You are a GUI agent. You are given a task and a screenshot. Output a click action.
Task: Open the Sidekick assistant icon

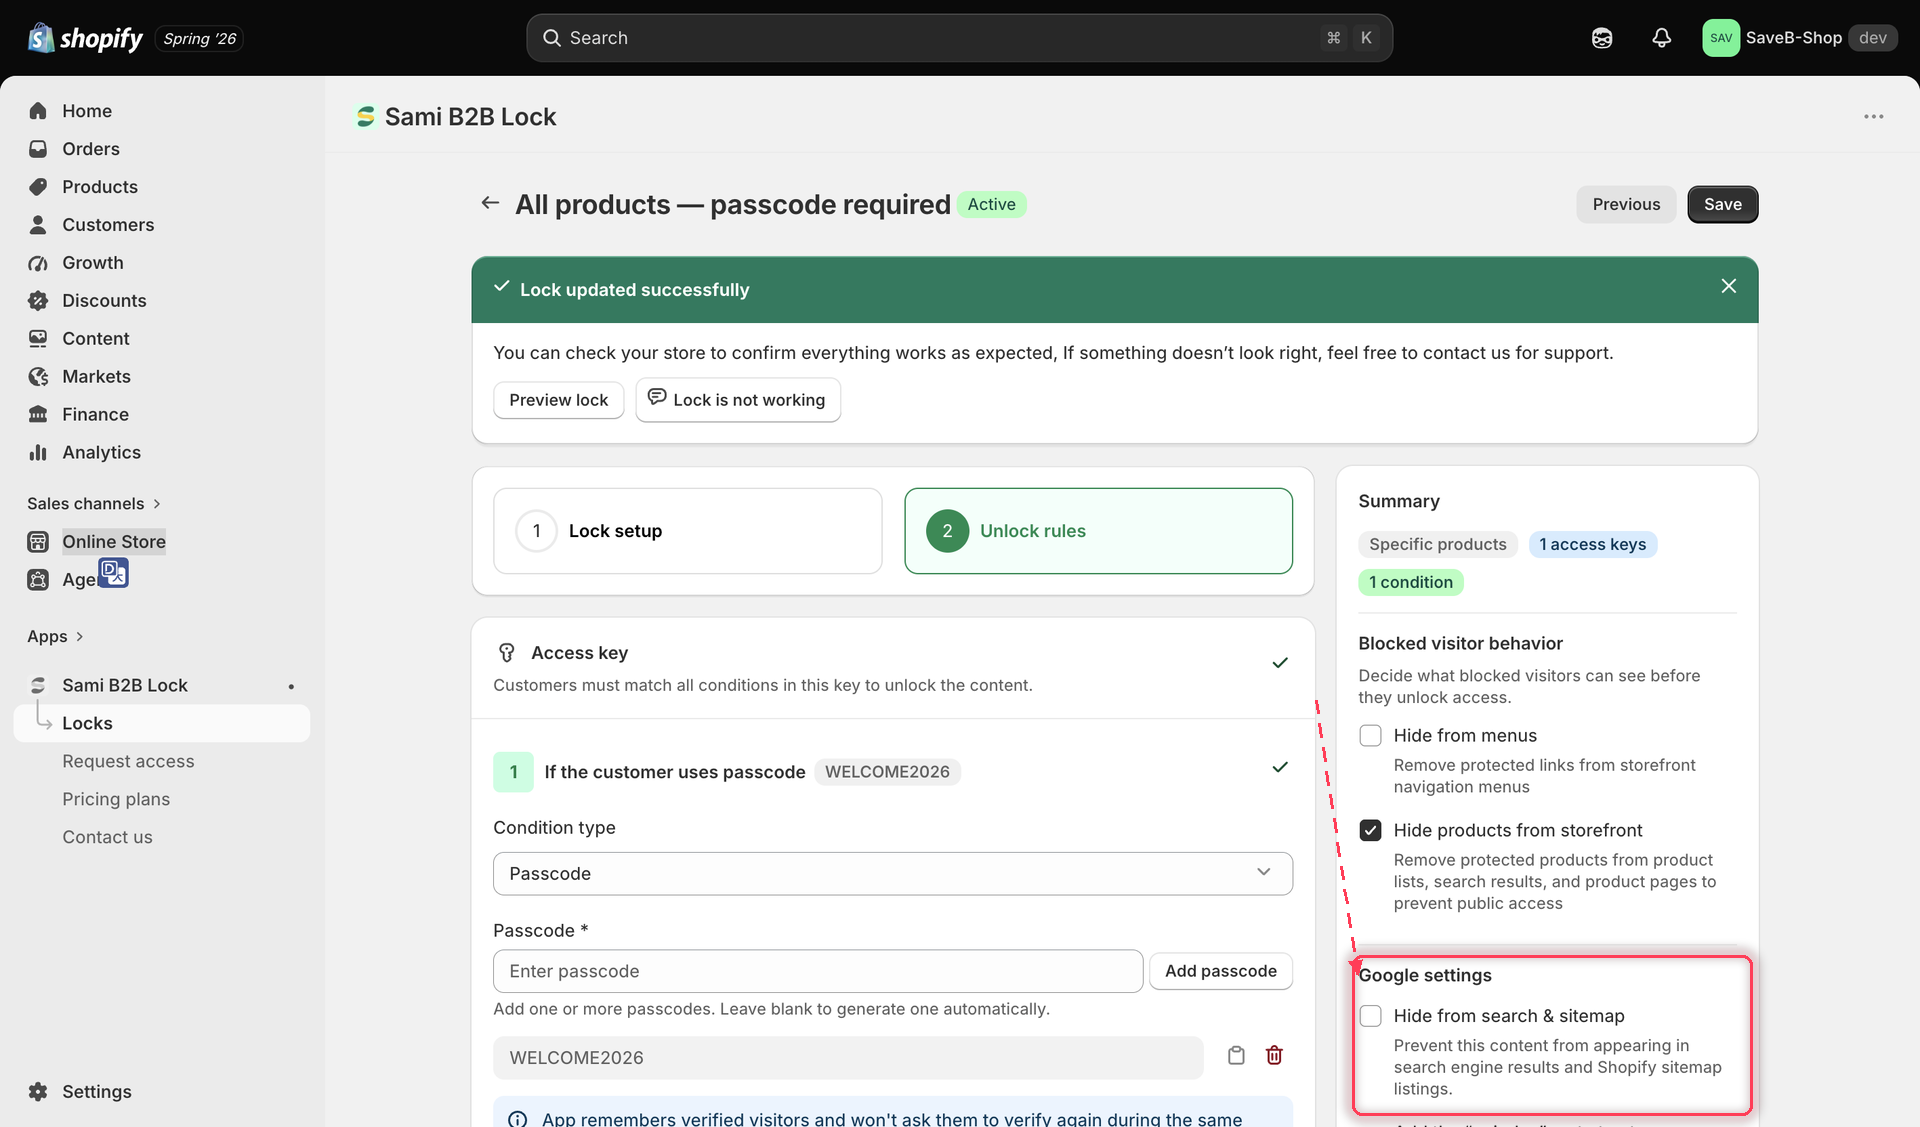1602,38
